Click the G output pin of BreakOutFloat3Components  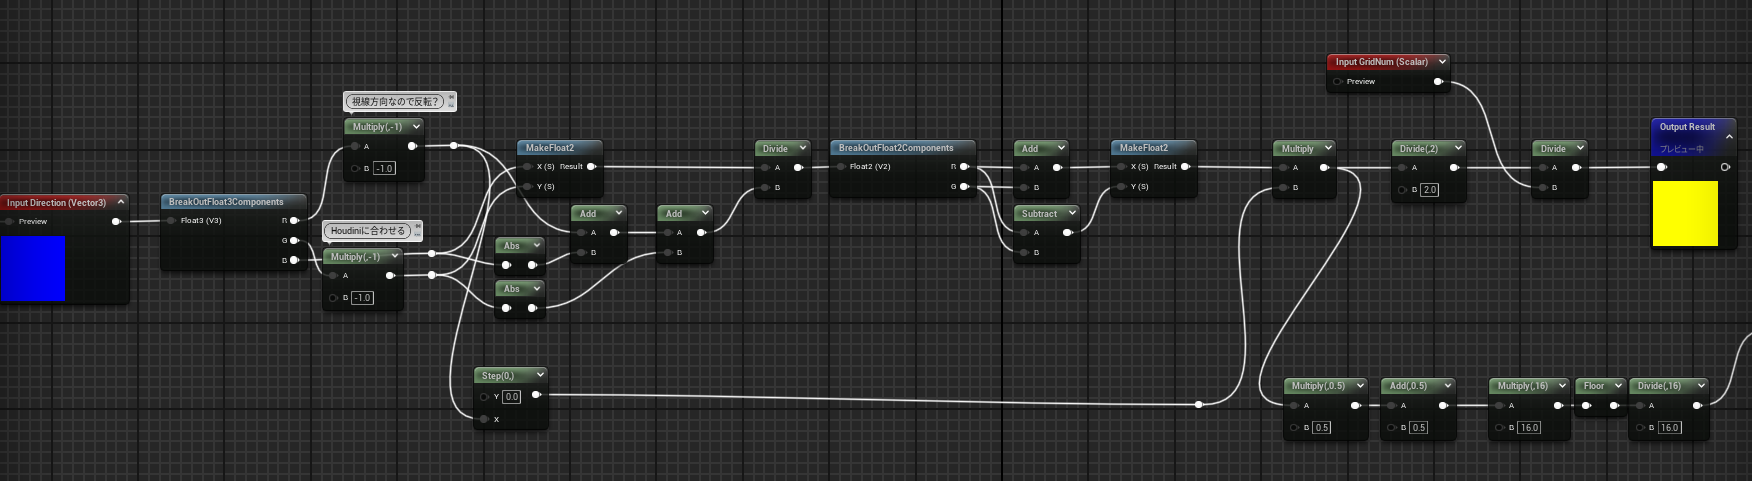pos(294,240)
